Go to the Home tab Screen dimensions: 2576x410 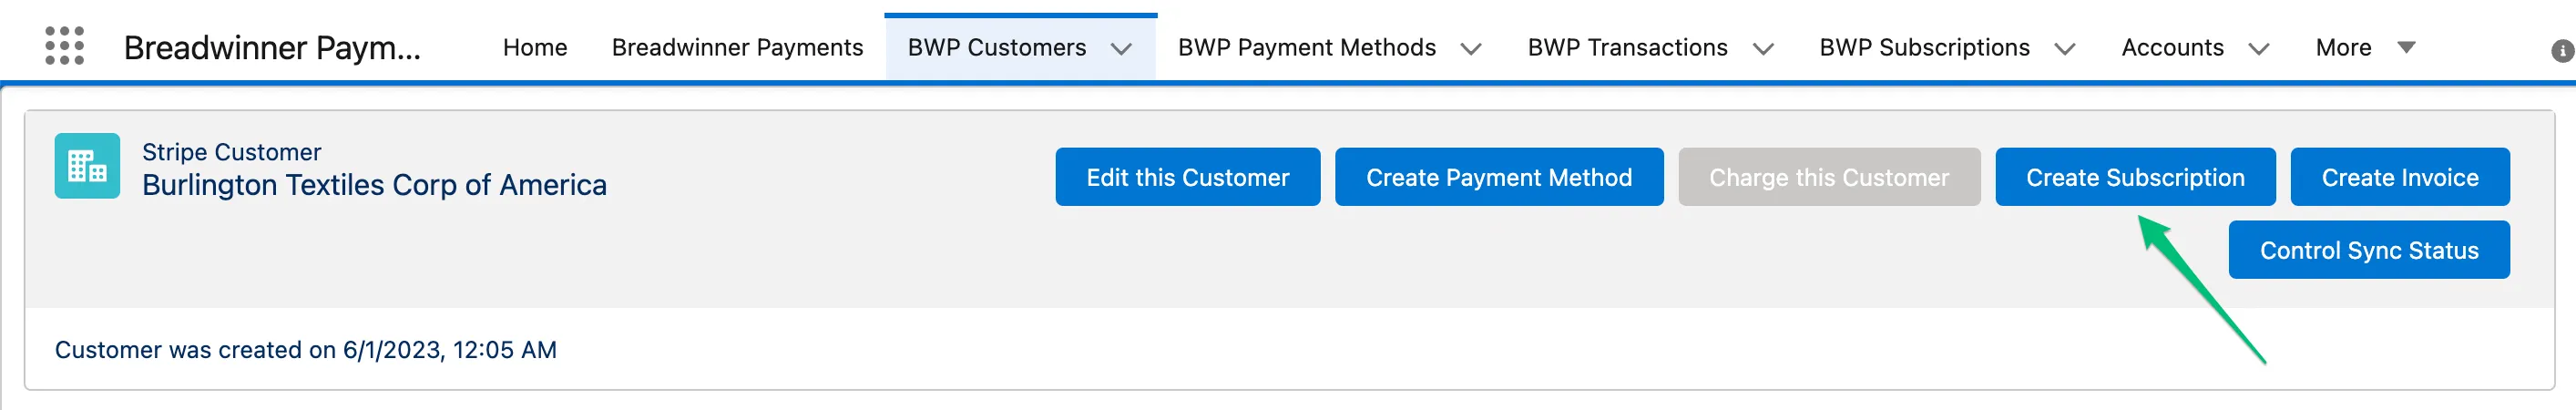(x=535, y=47)
